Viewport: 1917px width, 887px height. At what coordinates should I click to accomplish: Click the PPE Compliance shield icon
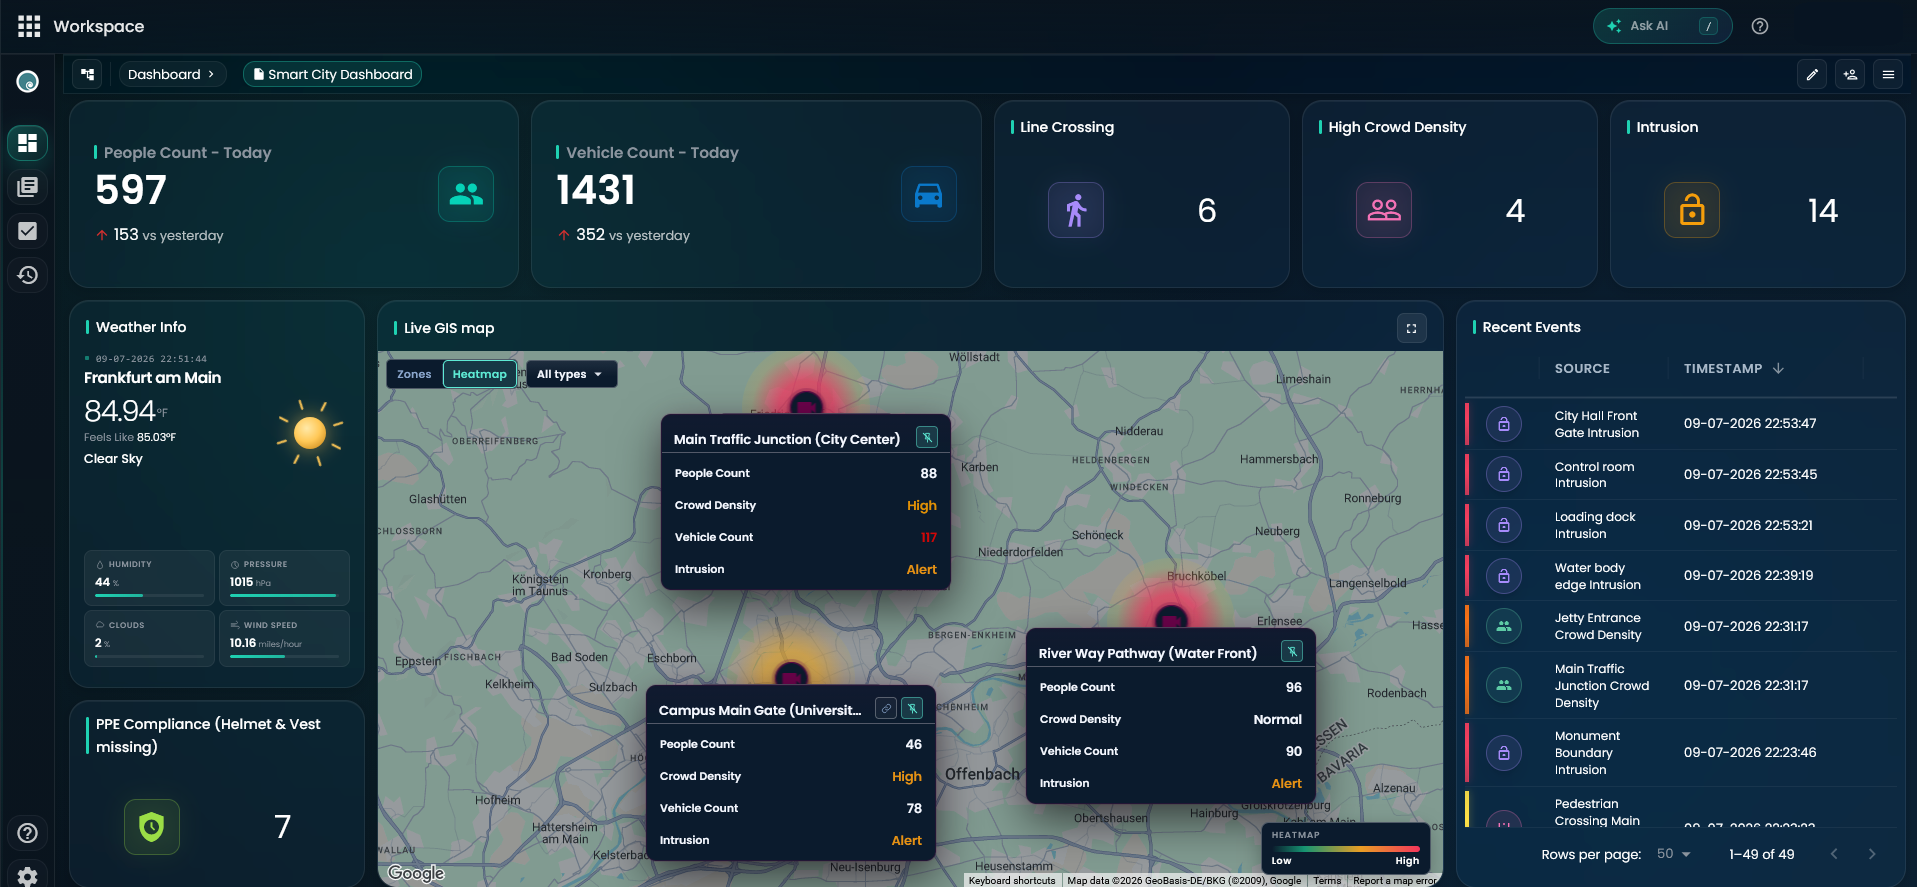(152, 827)
